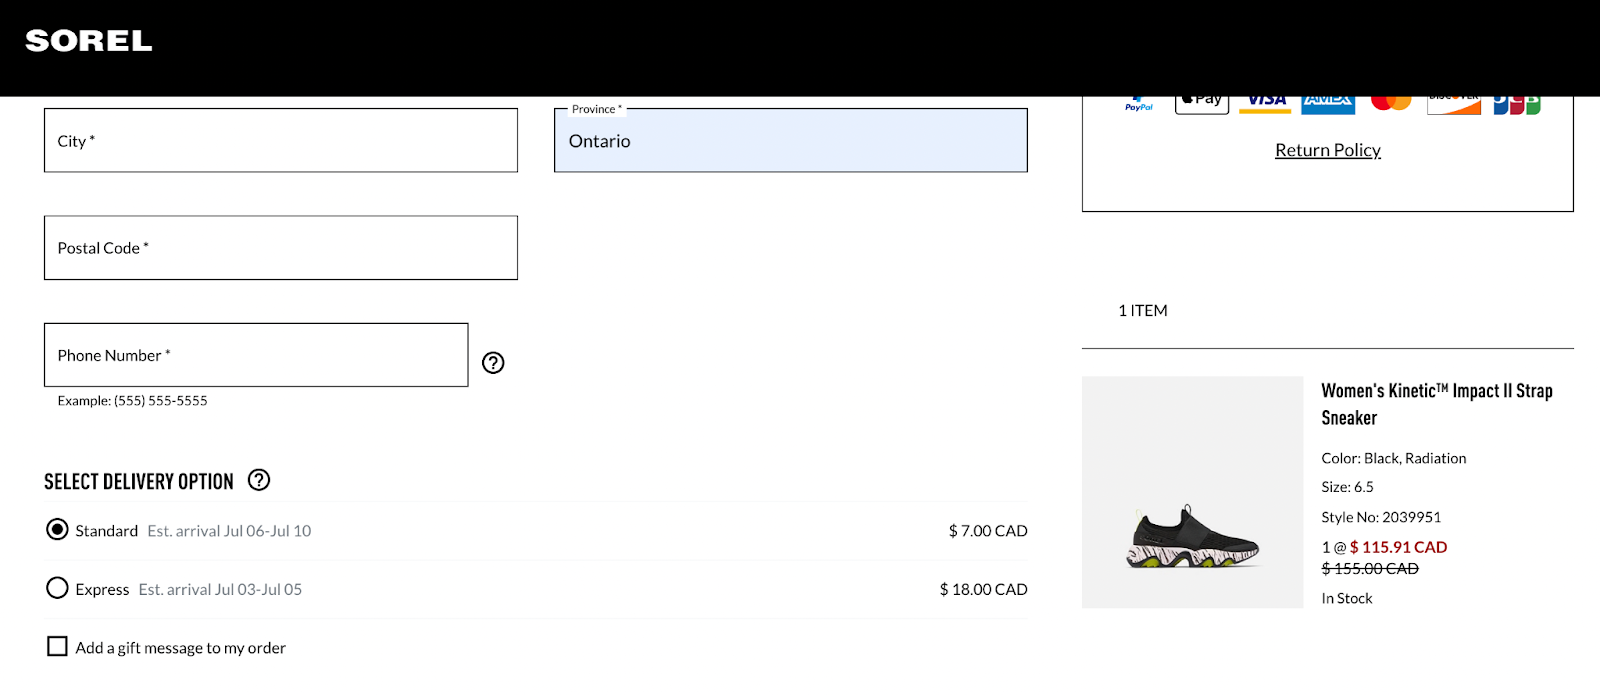The image size is (1600, 695).
Task: Select Express delivery option
Action: click(x=58, y=588)
